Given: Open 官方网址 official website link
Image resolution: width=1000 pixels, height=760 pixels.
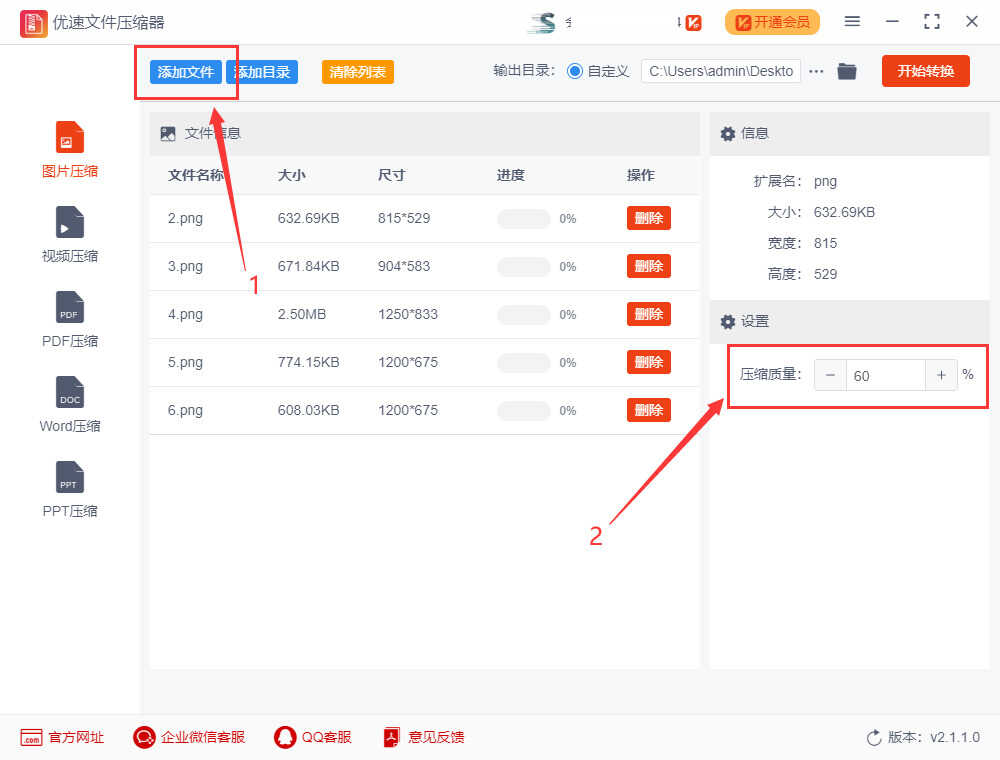Looking at the screenshot, I should [x=62, y=738].
